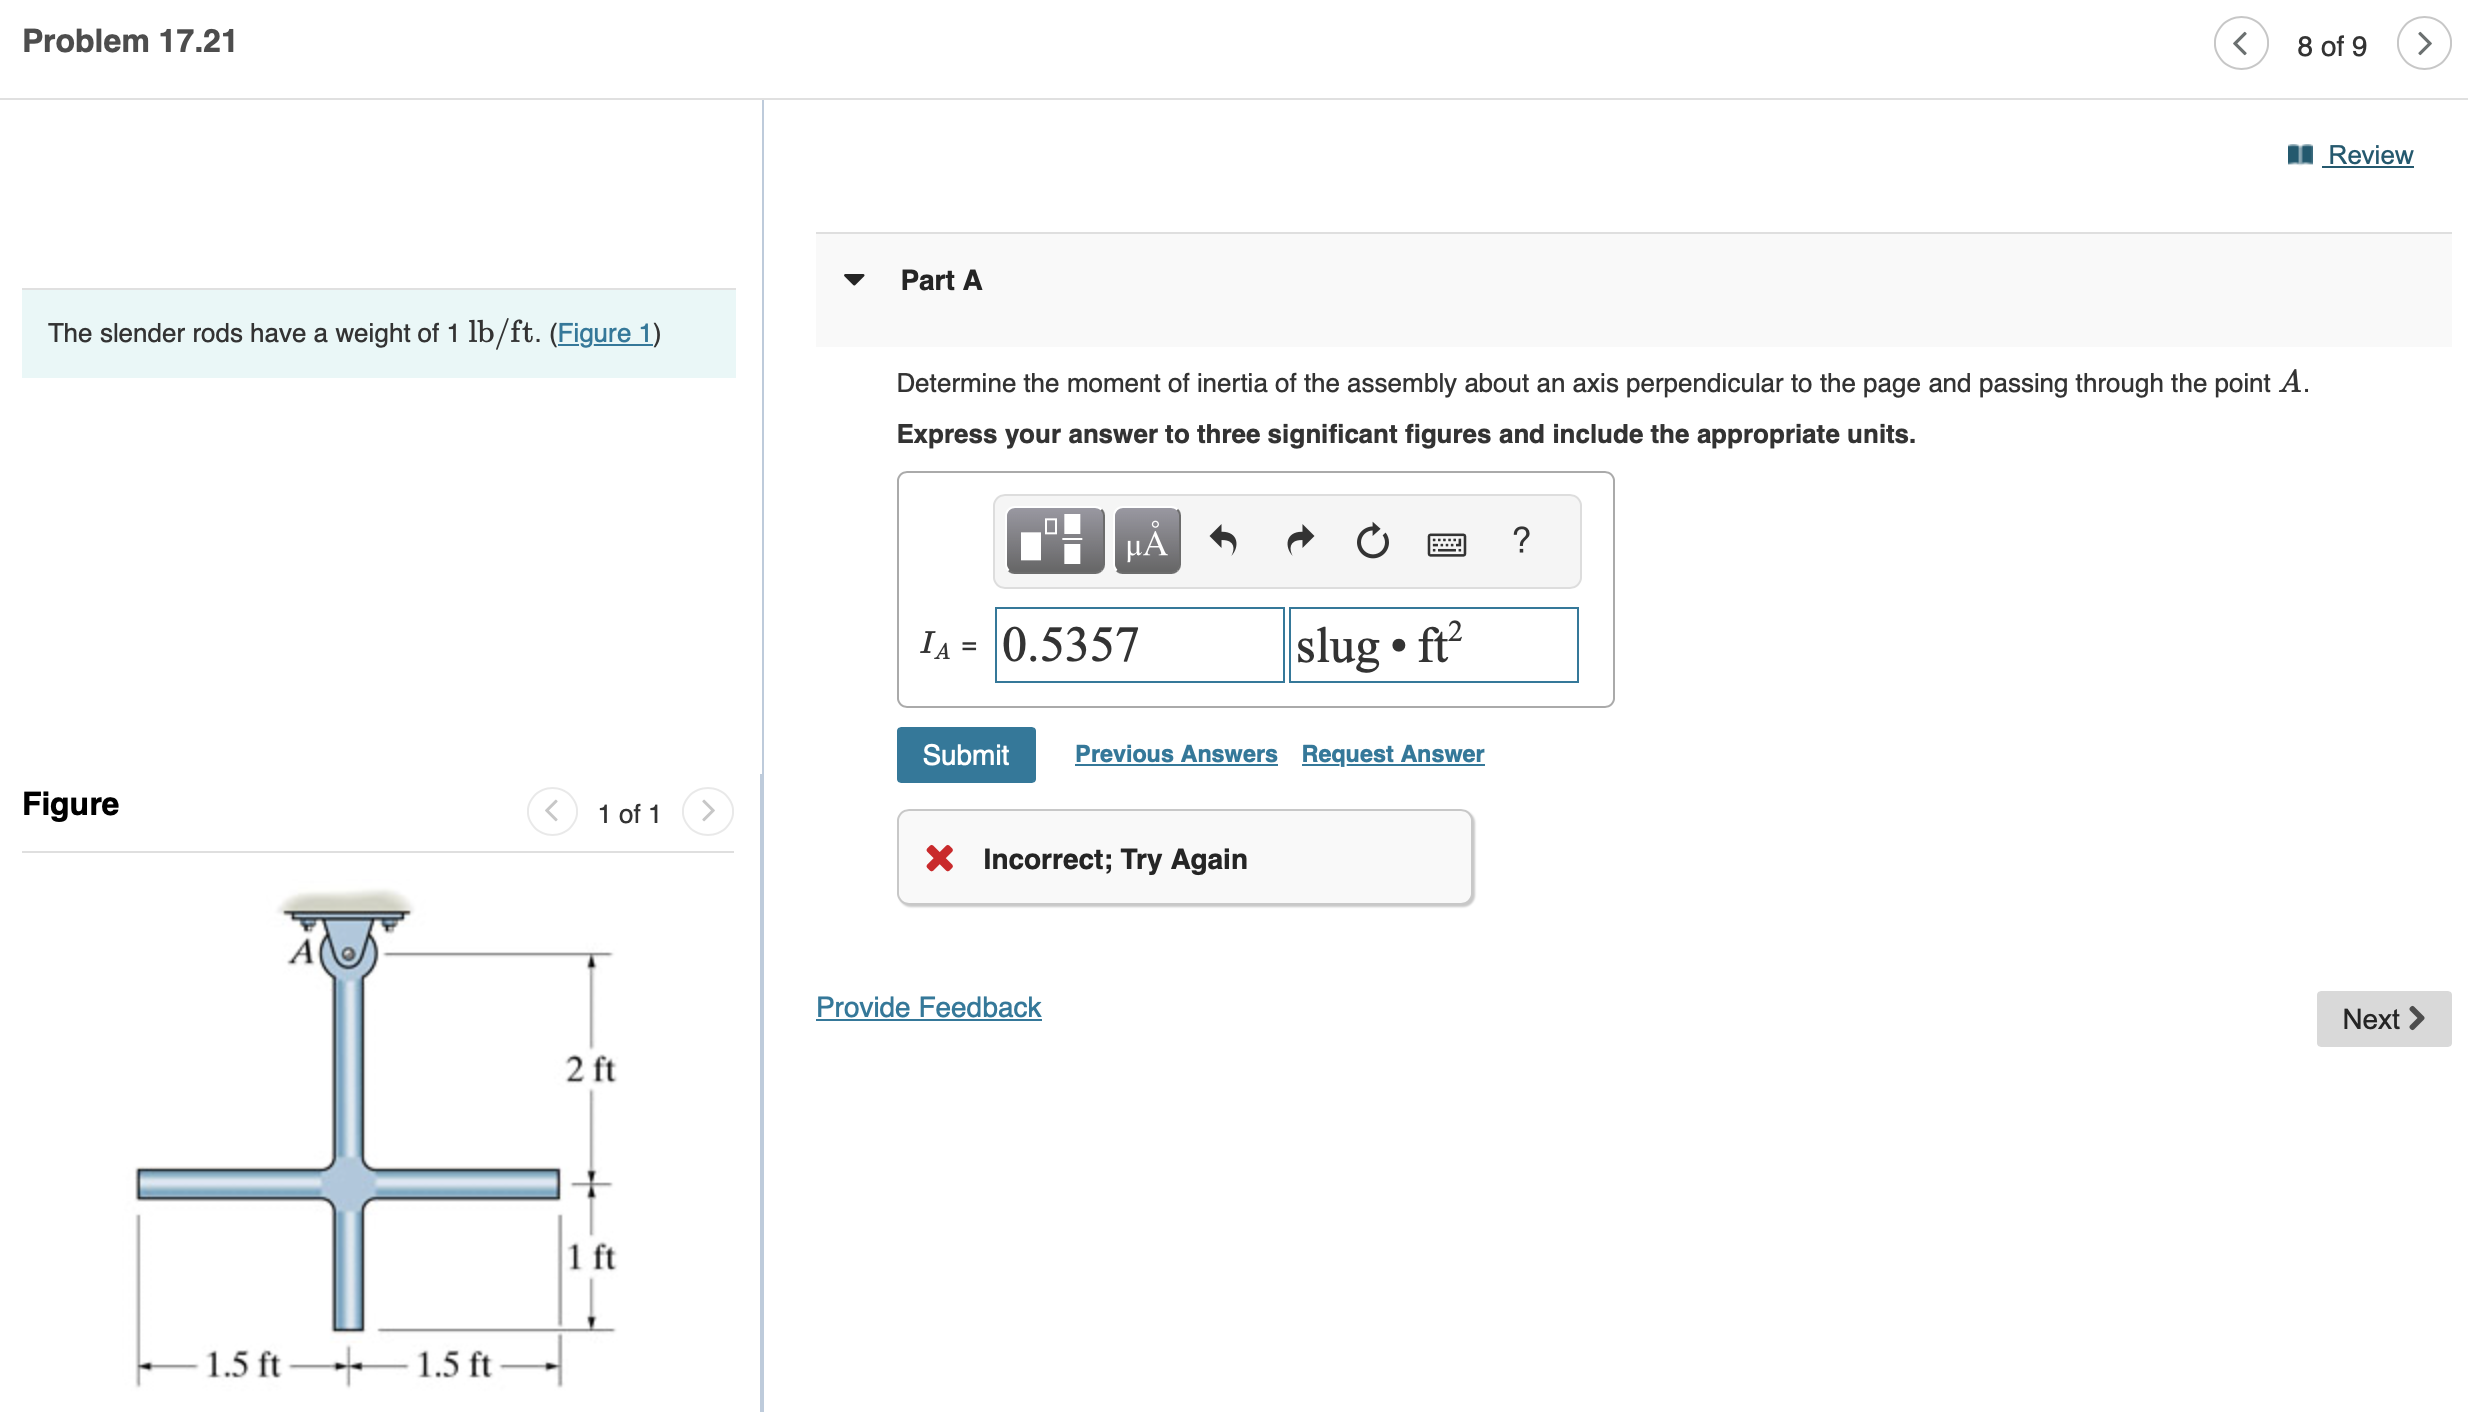Go back a problem with left chevron
This screenshot has width=2468, height=1412.
2241,43
